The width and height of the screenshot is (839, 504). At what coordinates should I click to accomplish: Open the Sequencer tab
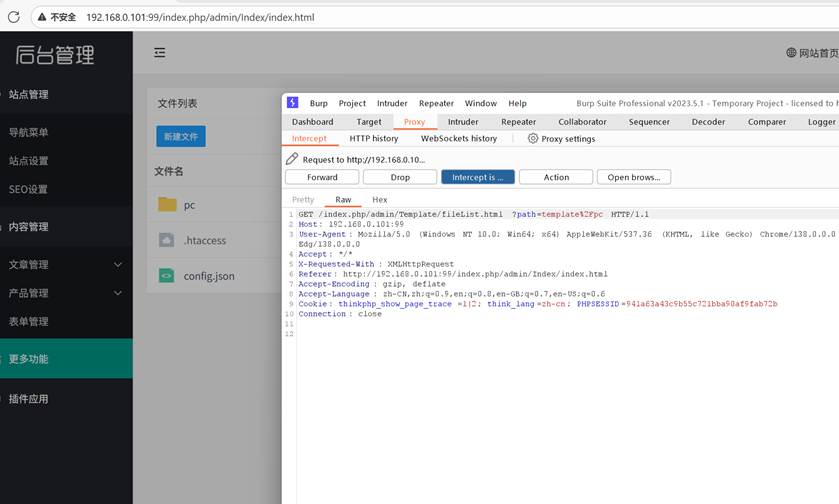649,122
